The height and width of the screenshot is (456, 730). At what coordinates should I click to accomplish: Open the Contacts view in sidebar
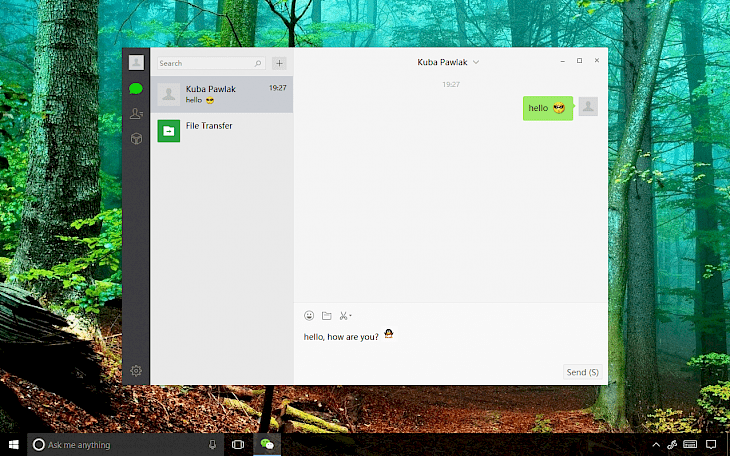[136, 114]
